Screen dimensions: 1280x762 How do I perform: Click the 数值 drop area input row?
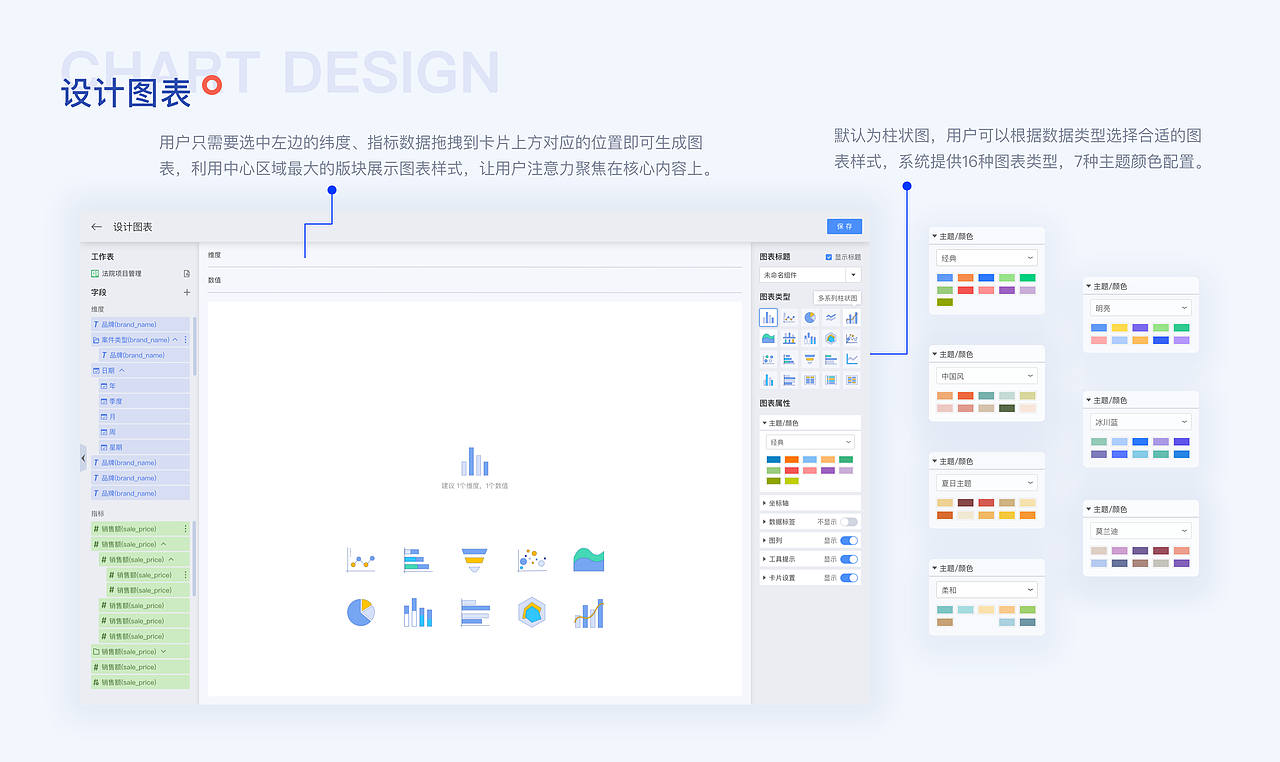(x=474, y=280)
